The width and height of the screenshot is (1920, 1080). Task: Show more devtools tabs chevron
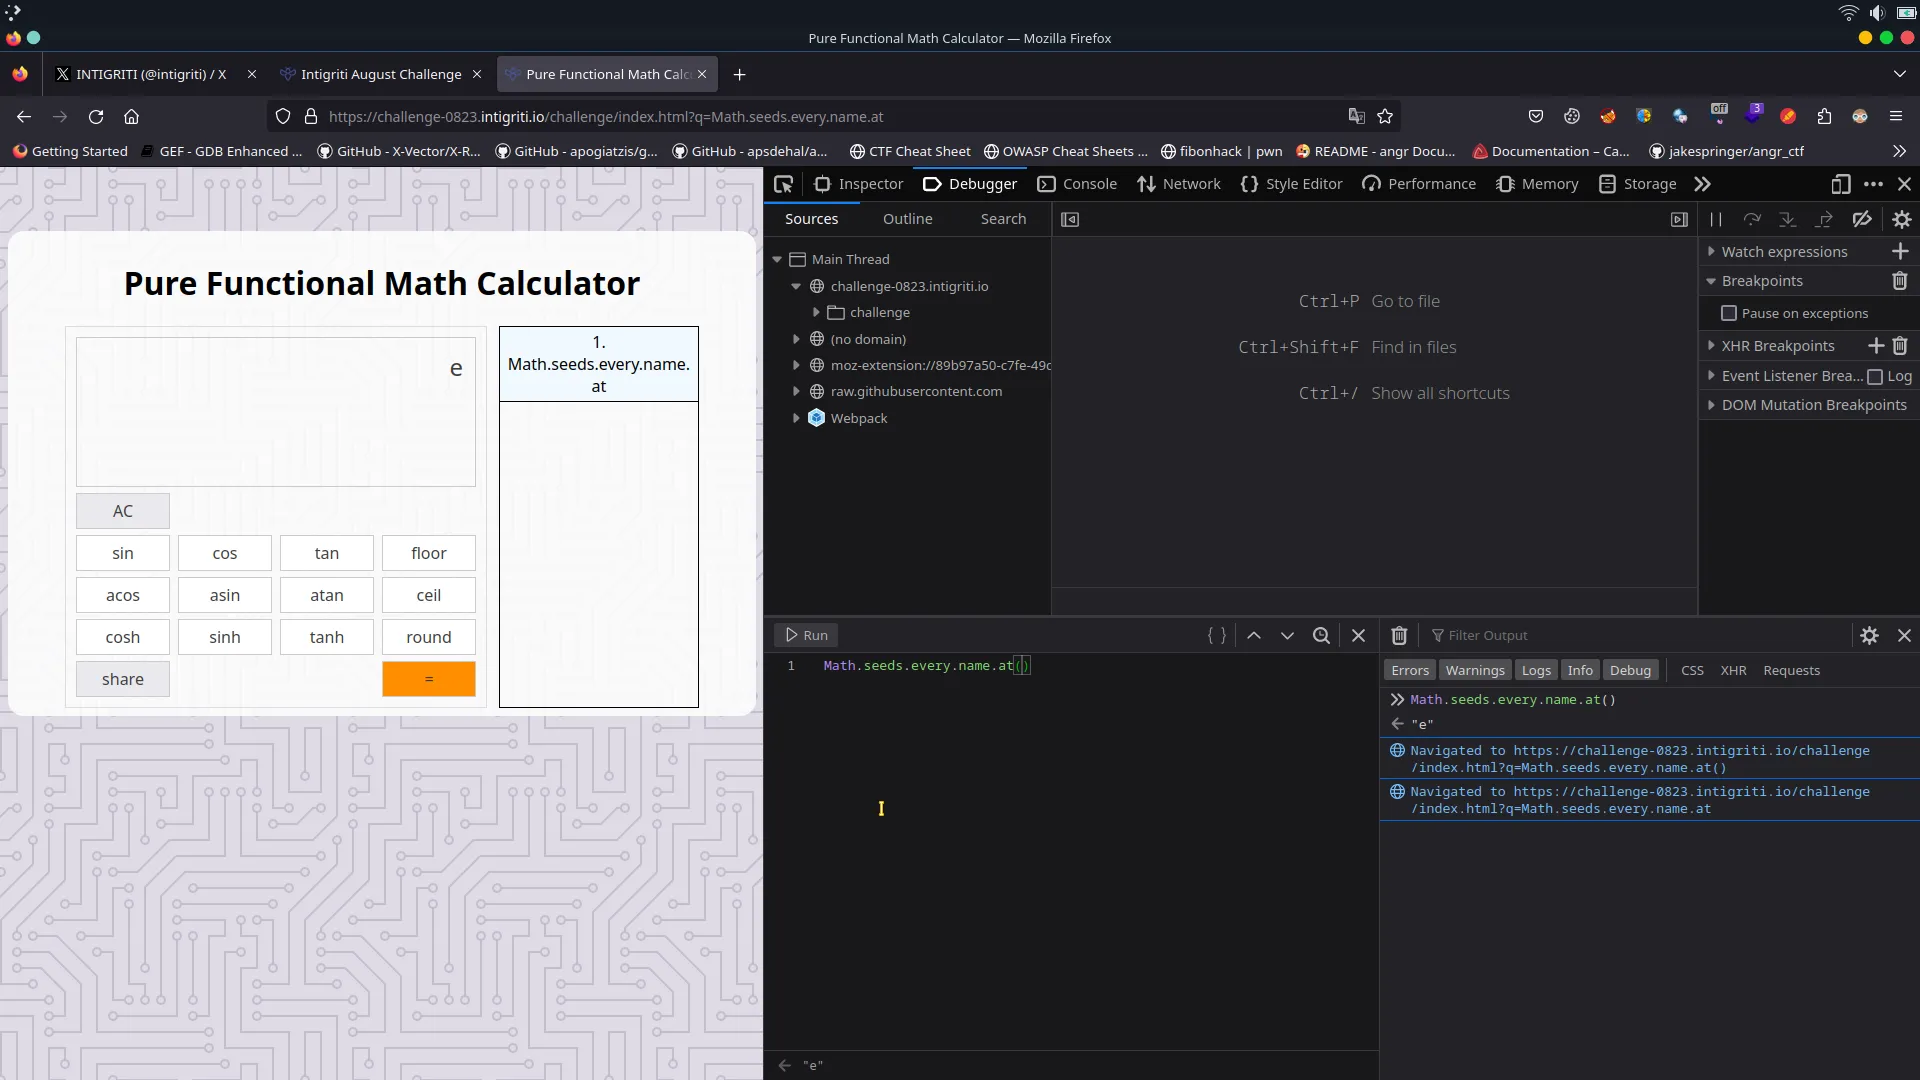(1702, 184)
